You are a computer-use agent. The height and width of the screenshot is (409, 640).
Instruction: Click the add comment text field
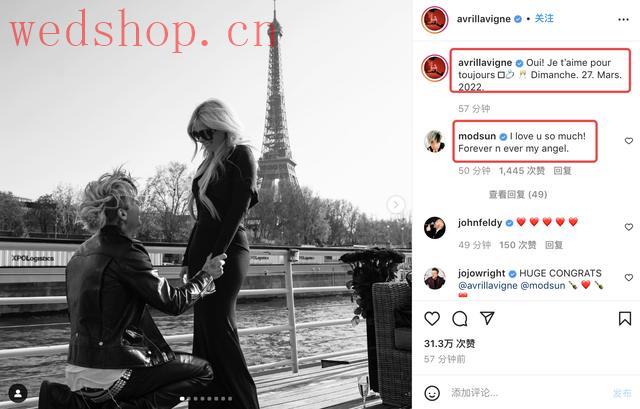[527, 393]
